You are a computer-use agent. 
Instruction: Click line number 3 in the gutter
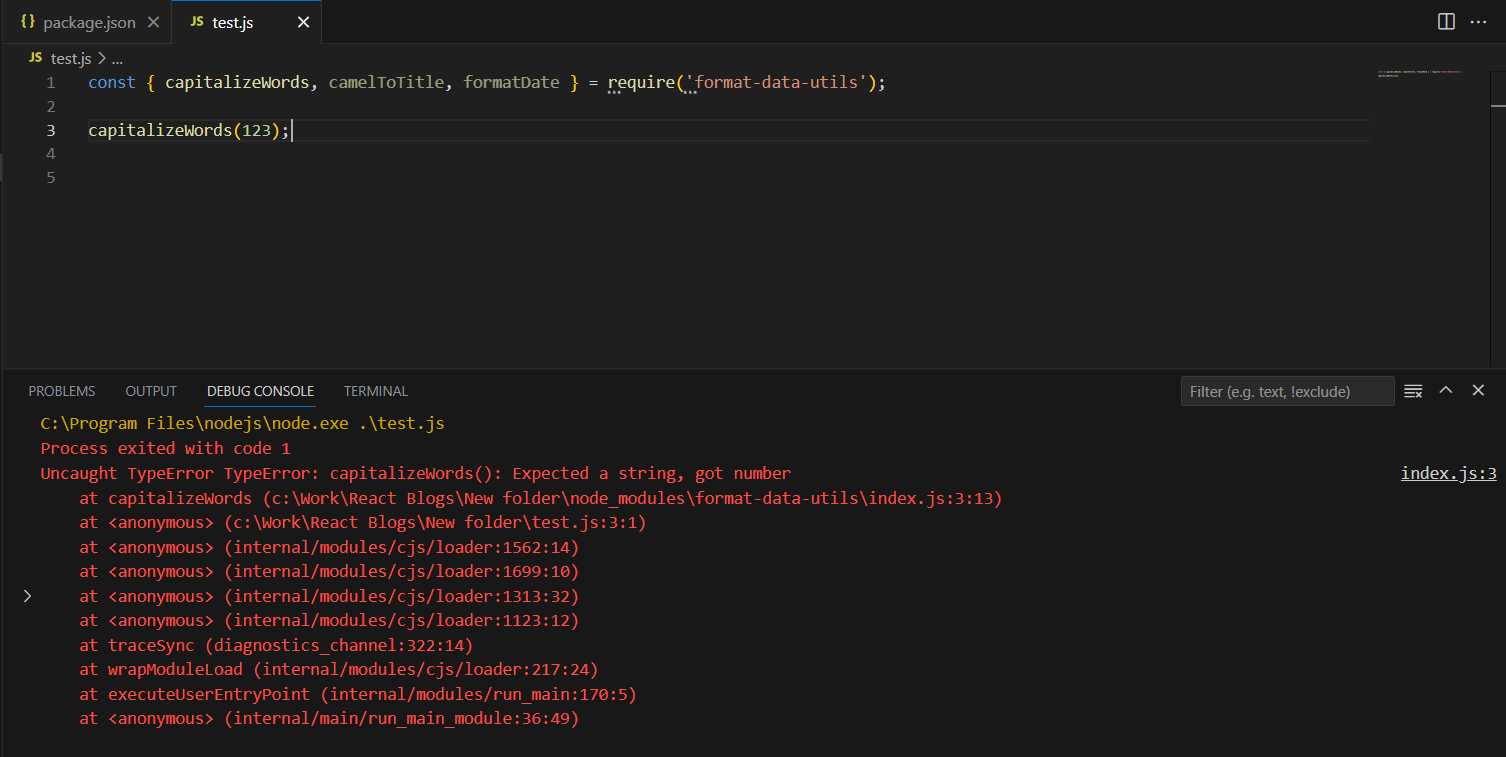point(50,130)
